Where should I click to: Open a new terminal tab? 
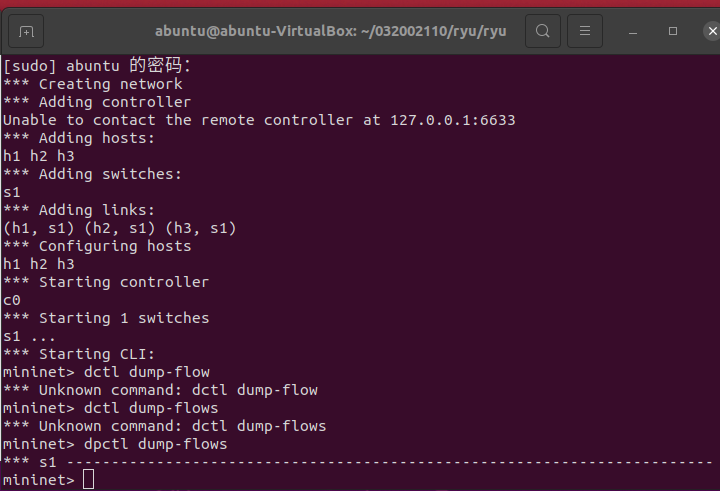27,31
